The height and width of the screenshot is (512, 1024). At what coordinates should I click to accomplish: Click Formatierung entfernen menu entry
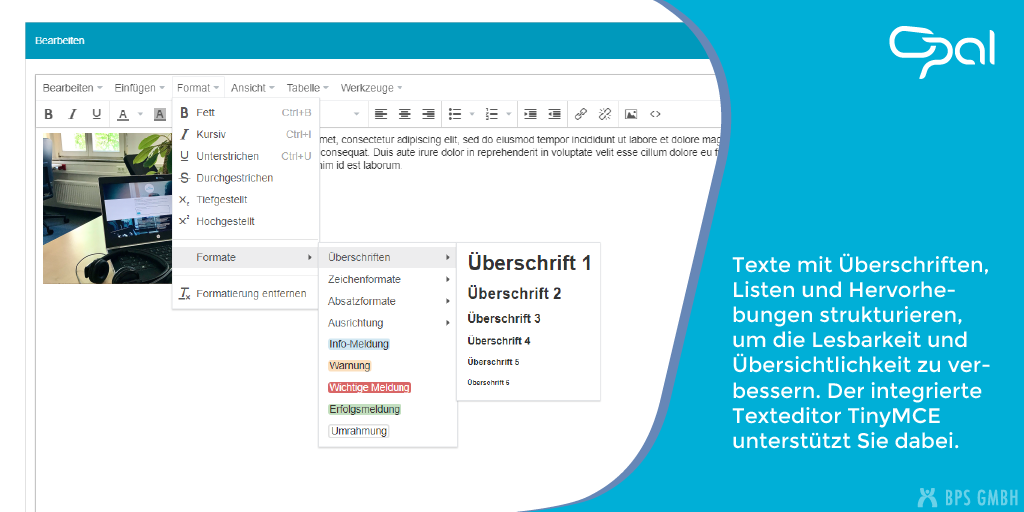tap(246, 293)
